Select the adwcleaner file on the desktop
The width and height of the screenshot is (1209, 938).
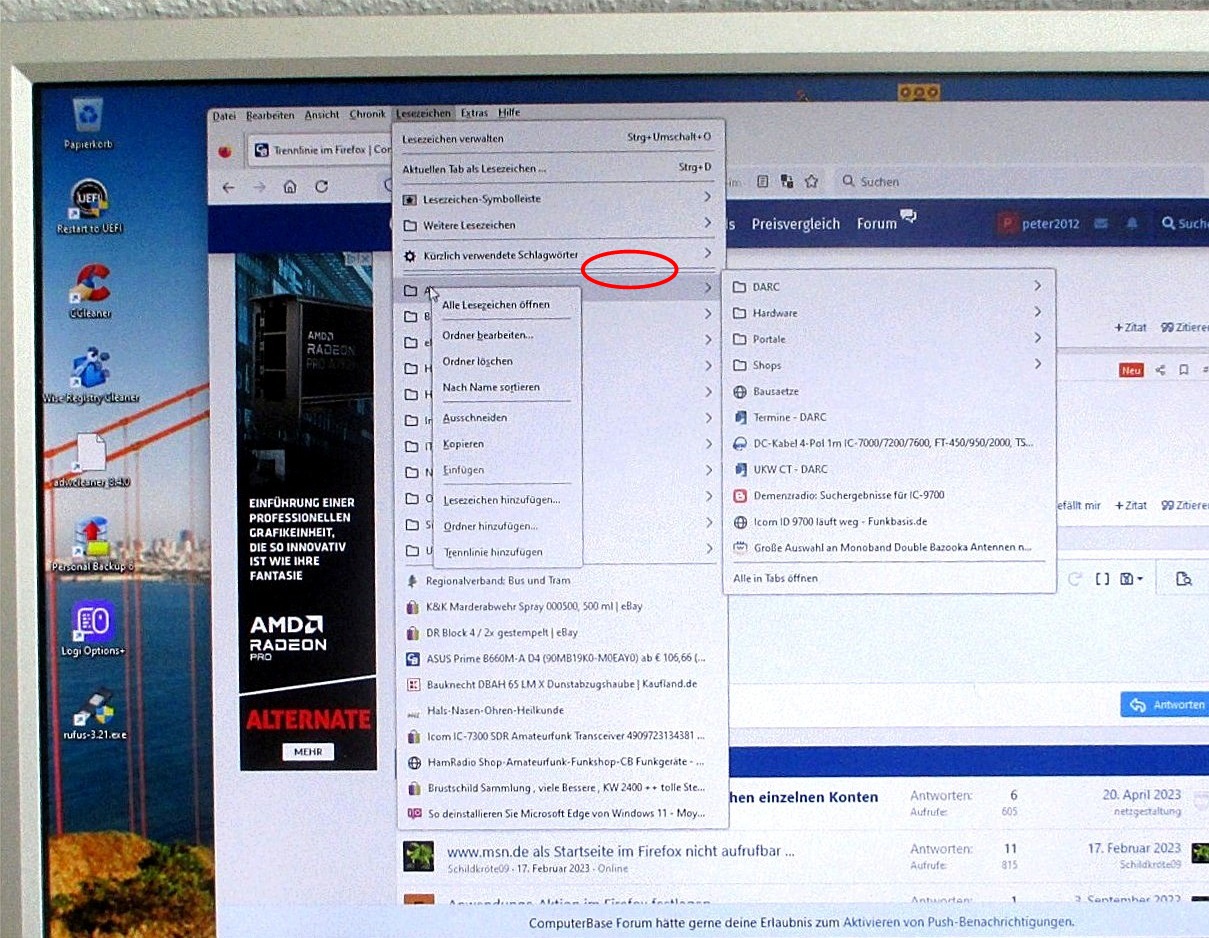(91, 461)
